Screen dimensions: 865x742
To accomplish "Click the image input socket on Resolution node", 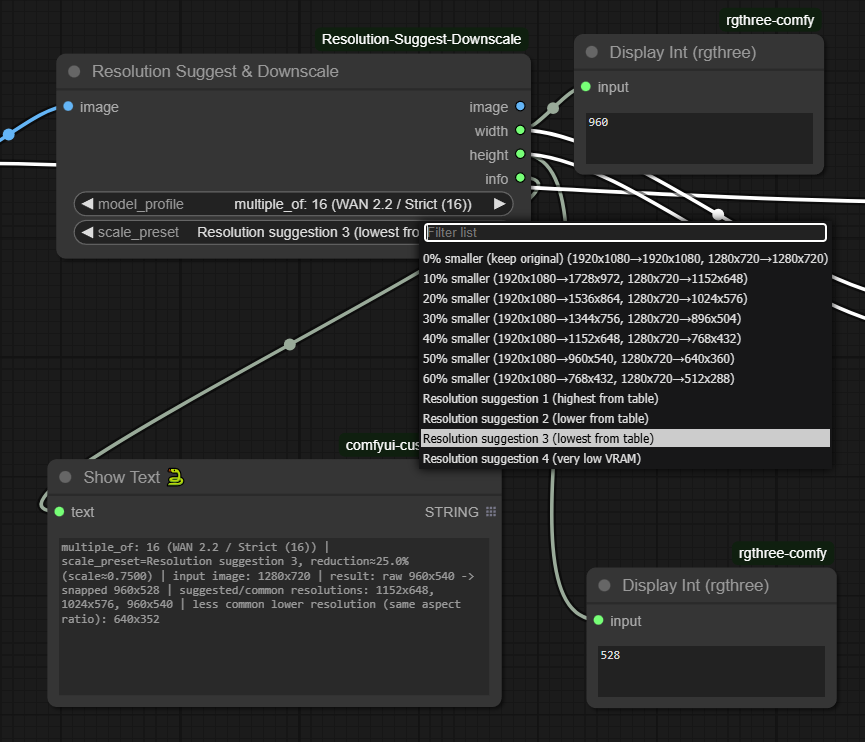I will tap(68, 106).
